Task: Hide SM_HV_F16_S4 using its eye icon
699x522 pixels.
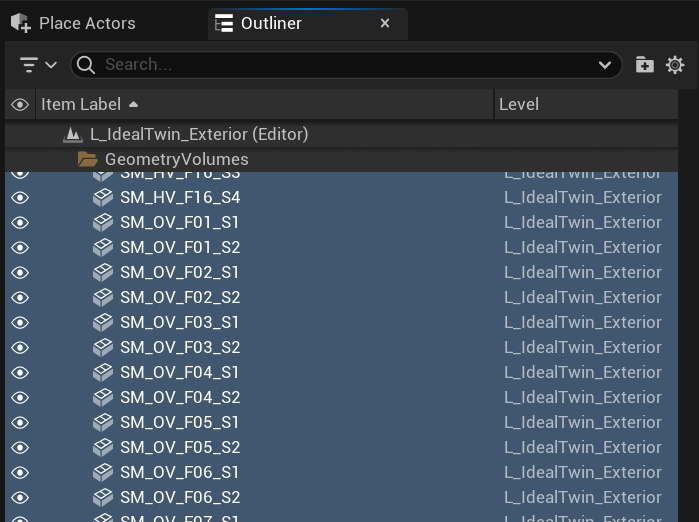Action: 20,198
